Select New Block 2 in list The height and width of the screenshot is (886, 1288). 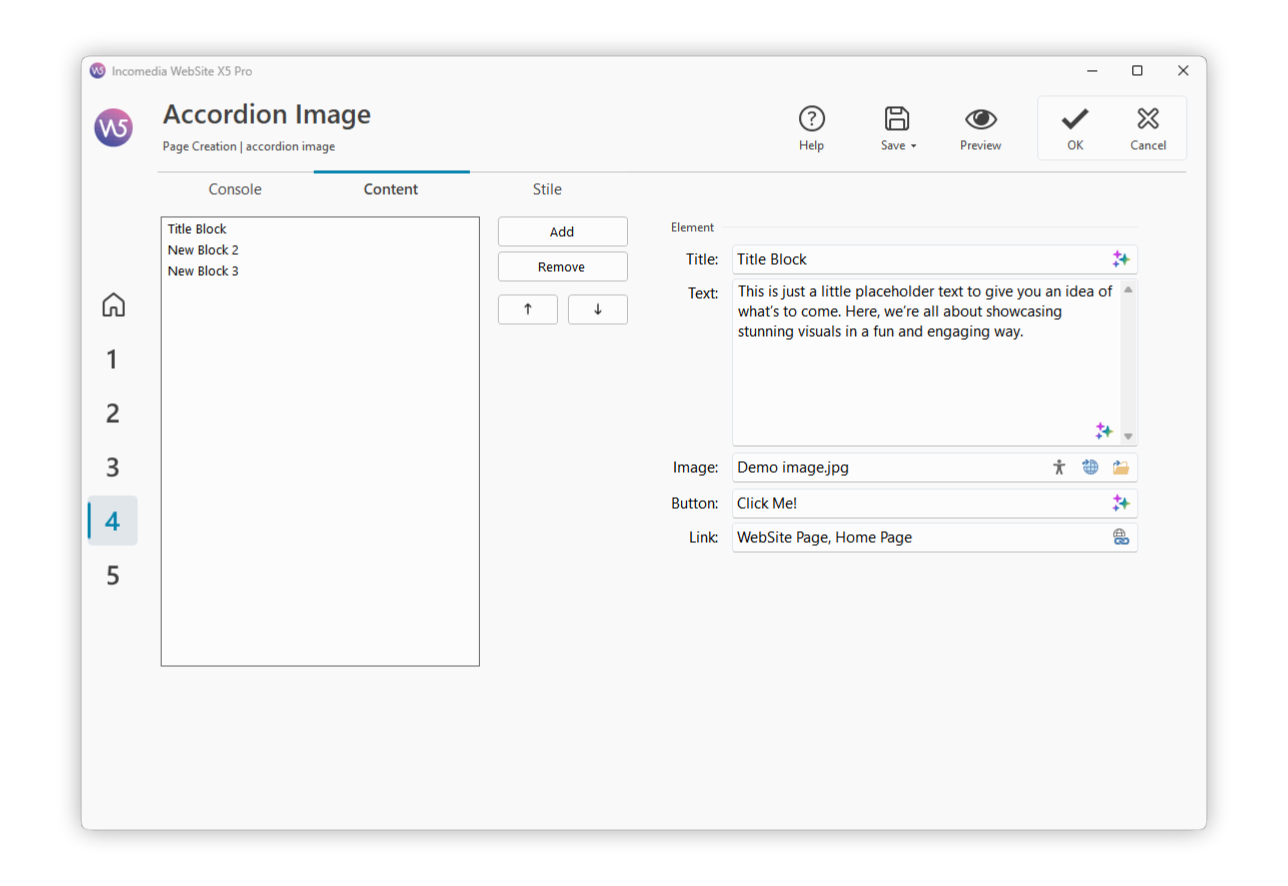(x=203, y=250)
